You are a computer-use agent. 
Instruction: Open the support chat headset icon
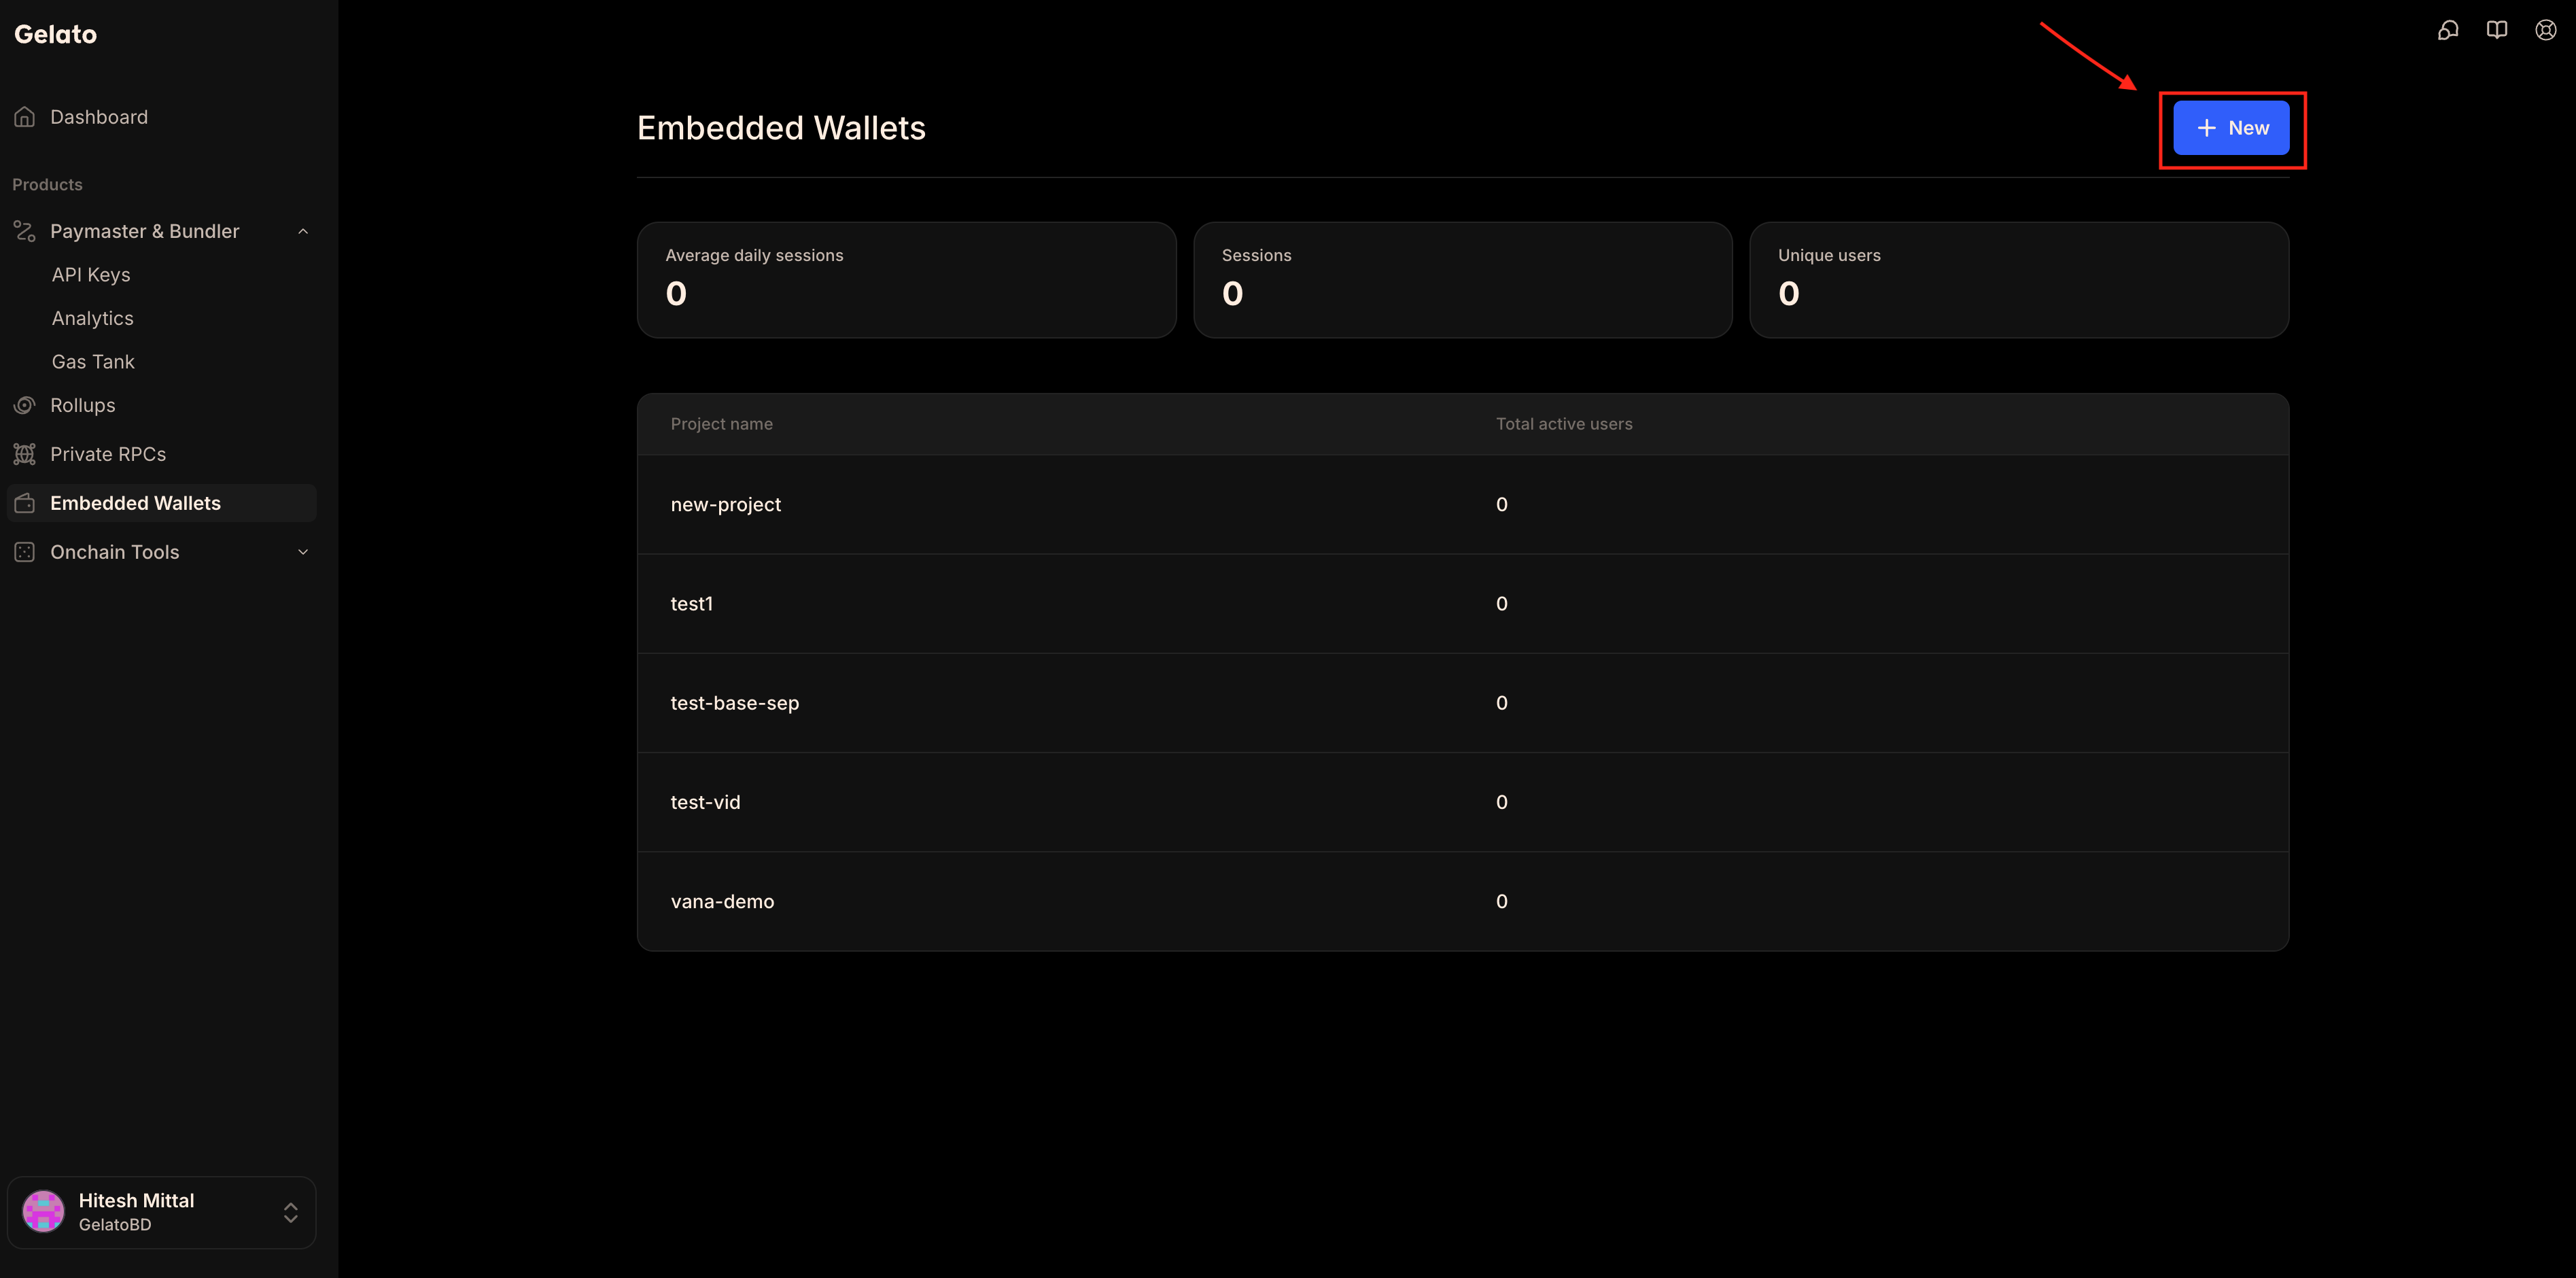(x=2448, y=30)
